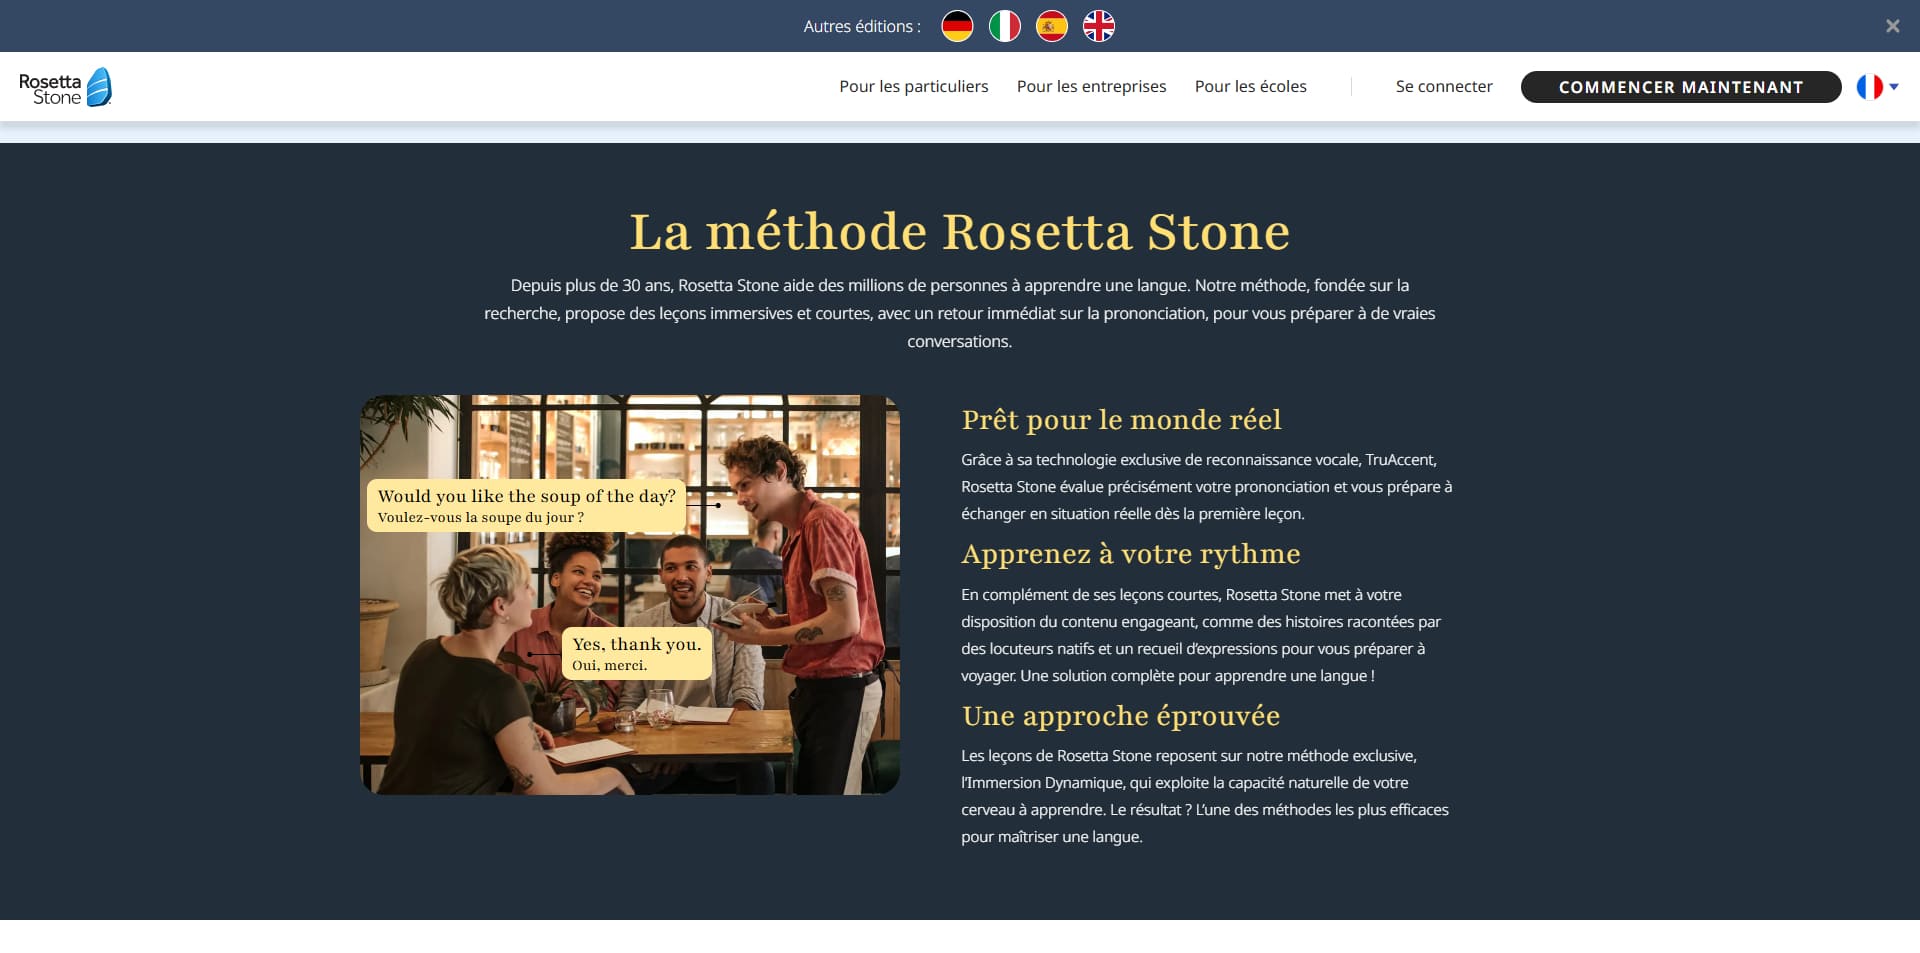Switch to the UK English edition flag
Viewport: 1920px width, 953px height.
1098,26
